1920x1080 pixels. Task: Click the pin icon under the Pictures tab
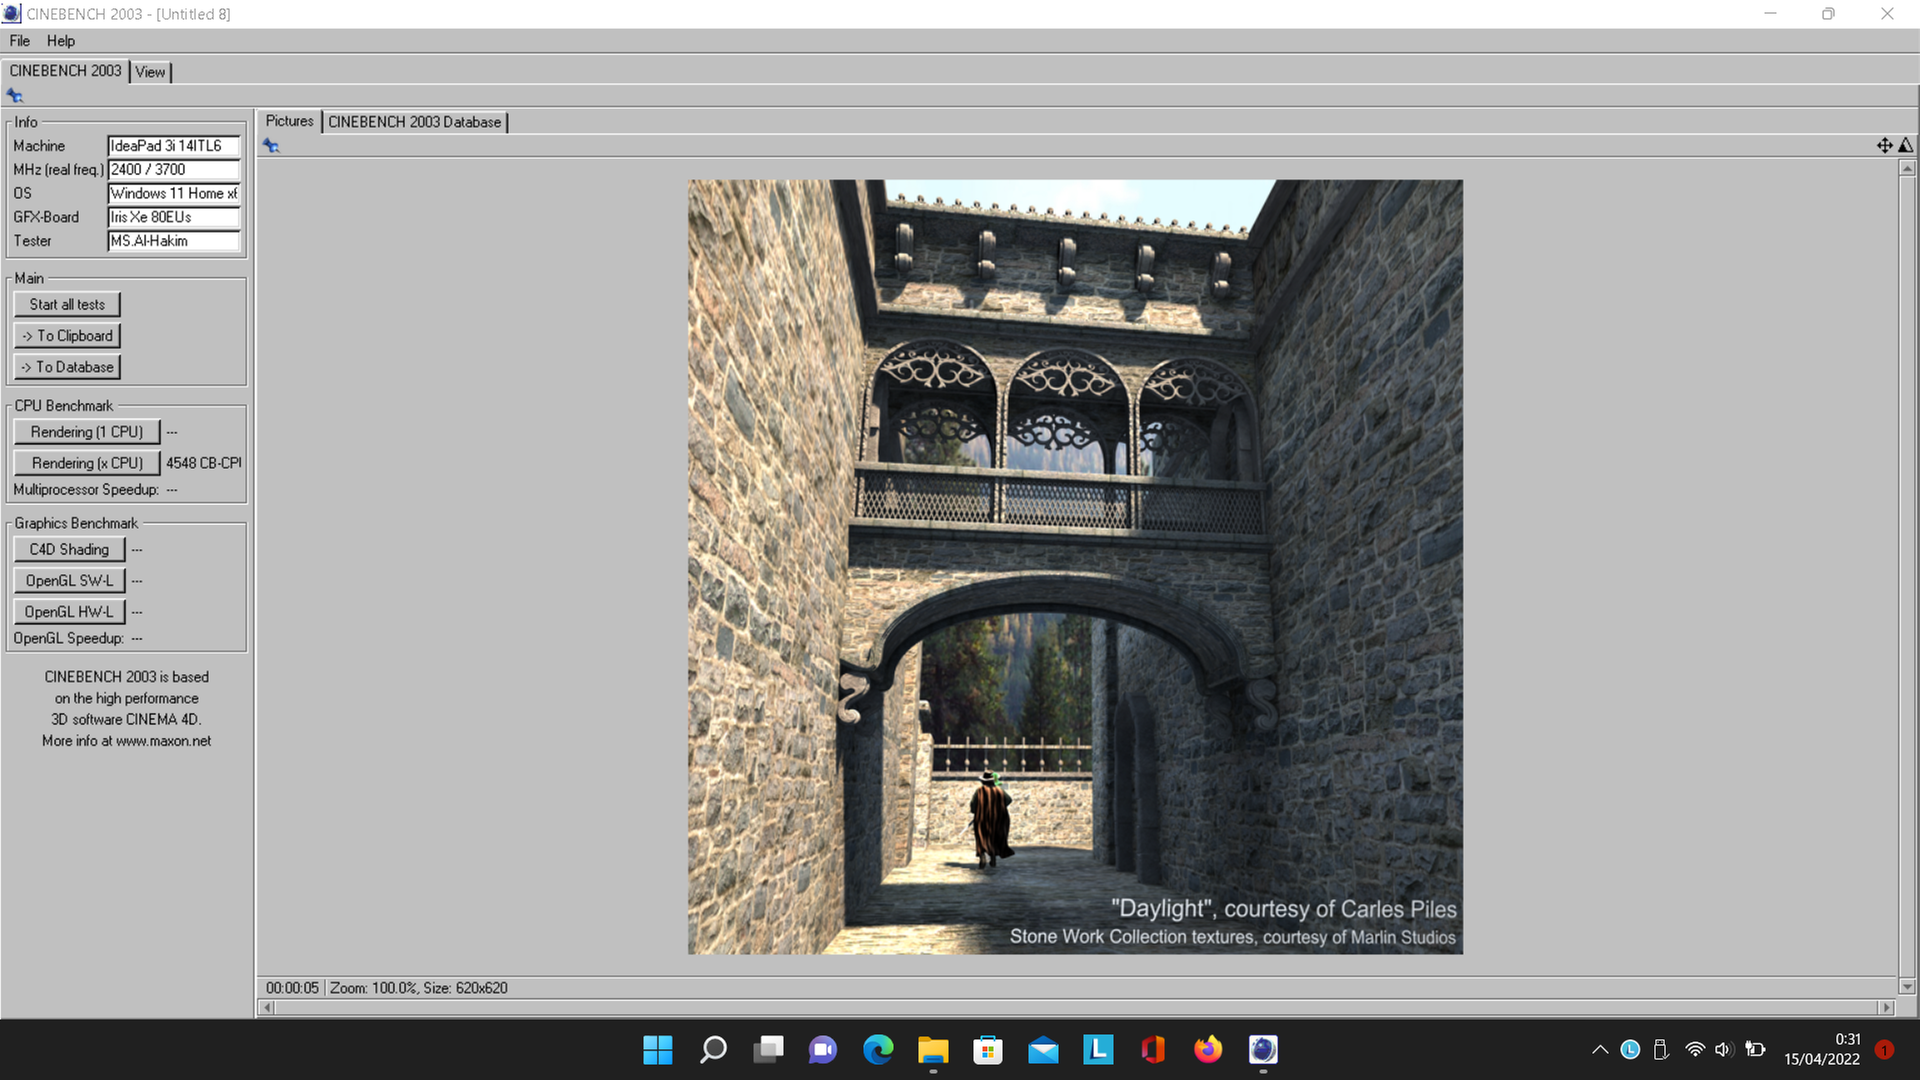click(271, 146)
